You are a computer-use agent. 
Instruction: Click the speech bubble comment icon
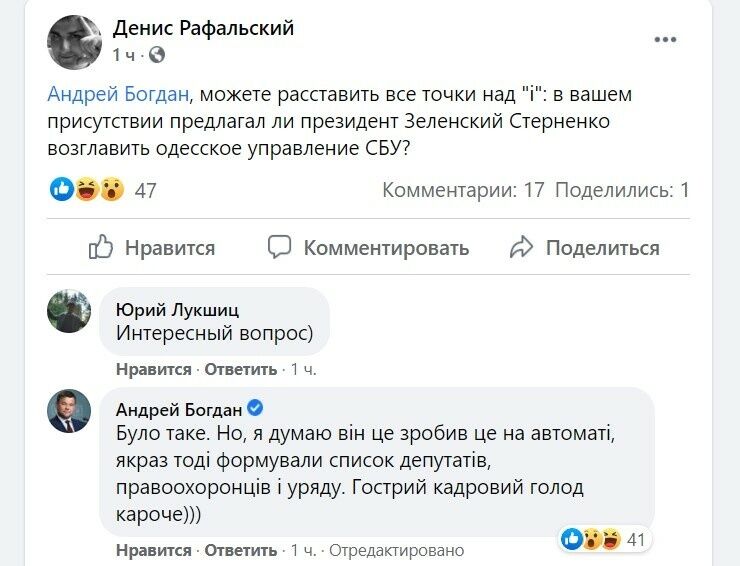[280, 247]
